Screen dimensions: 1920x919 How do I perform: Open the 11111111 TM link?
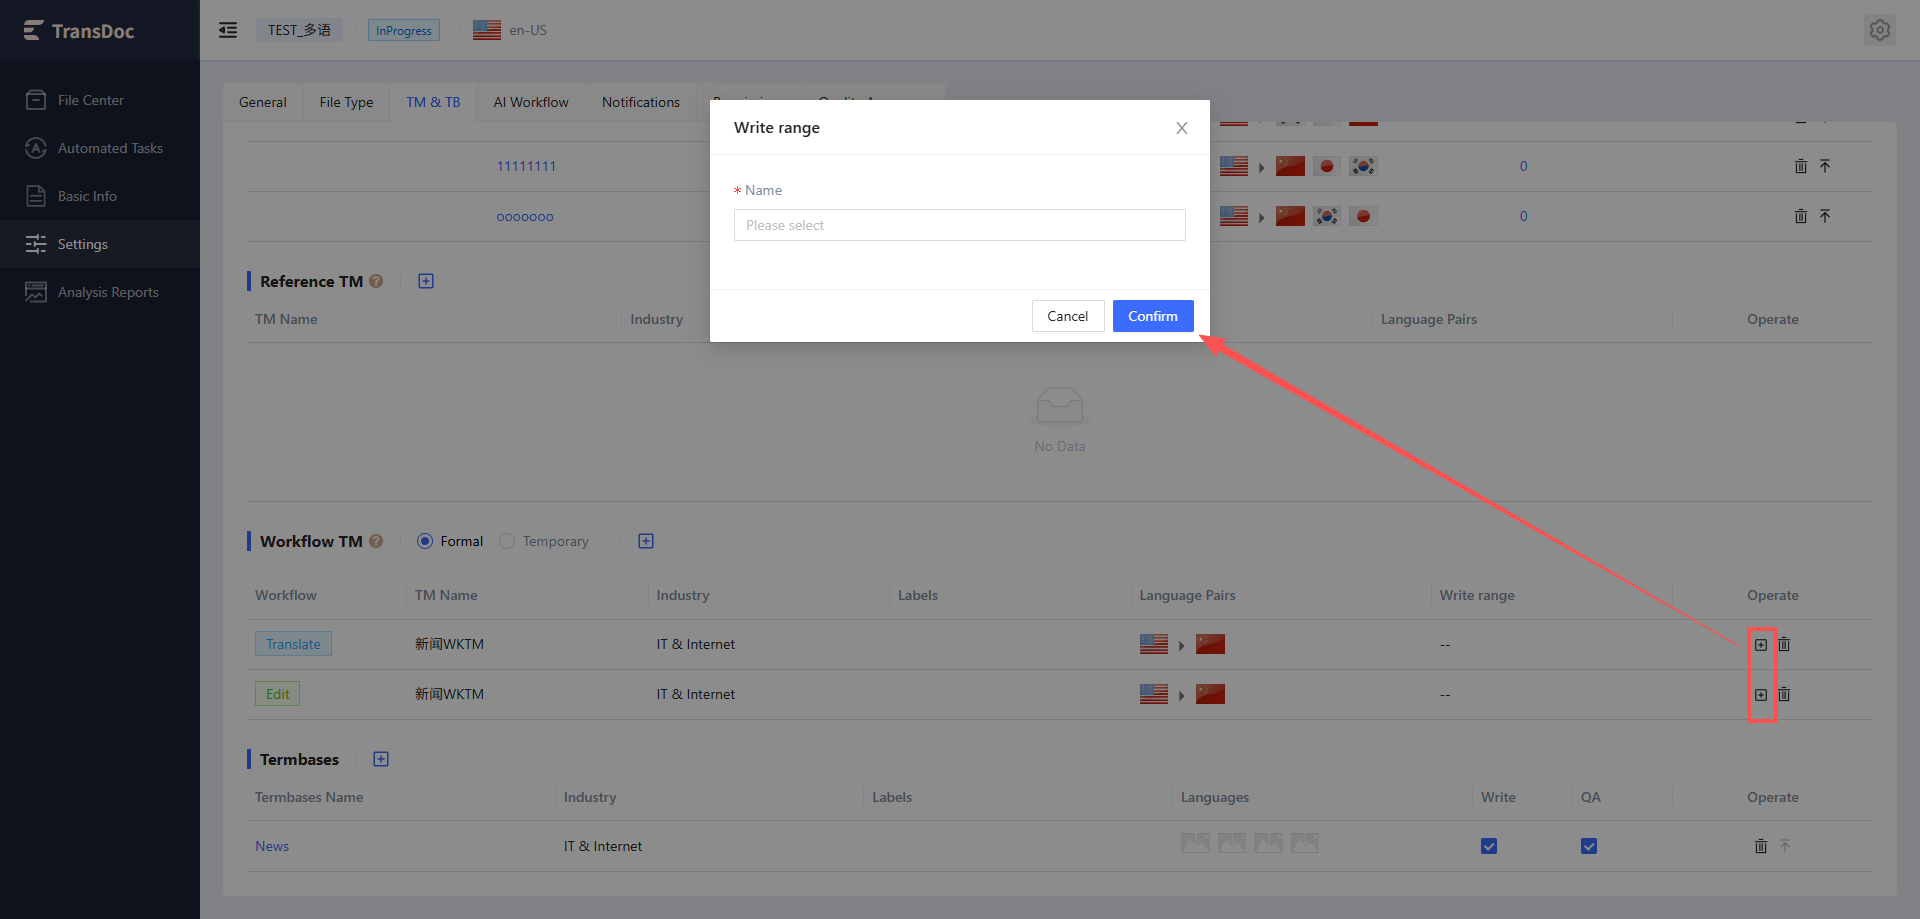pyautogui.click(x=526, y=166)
